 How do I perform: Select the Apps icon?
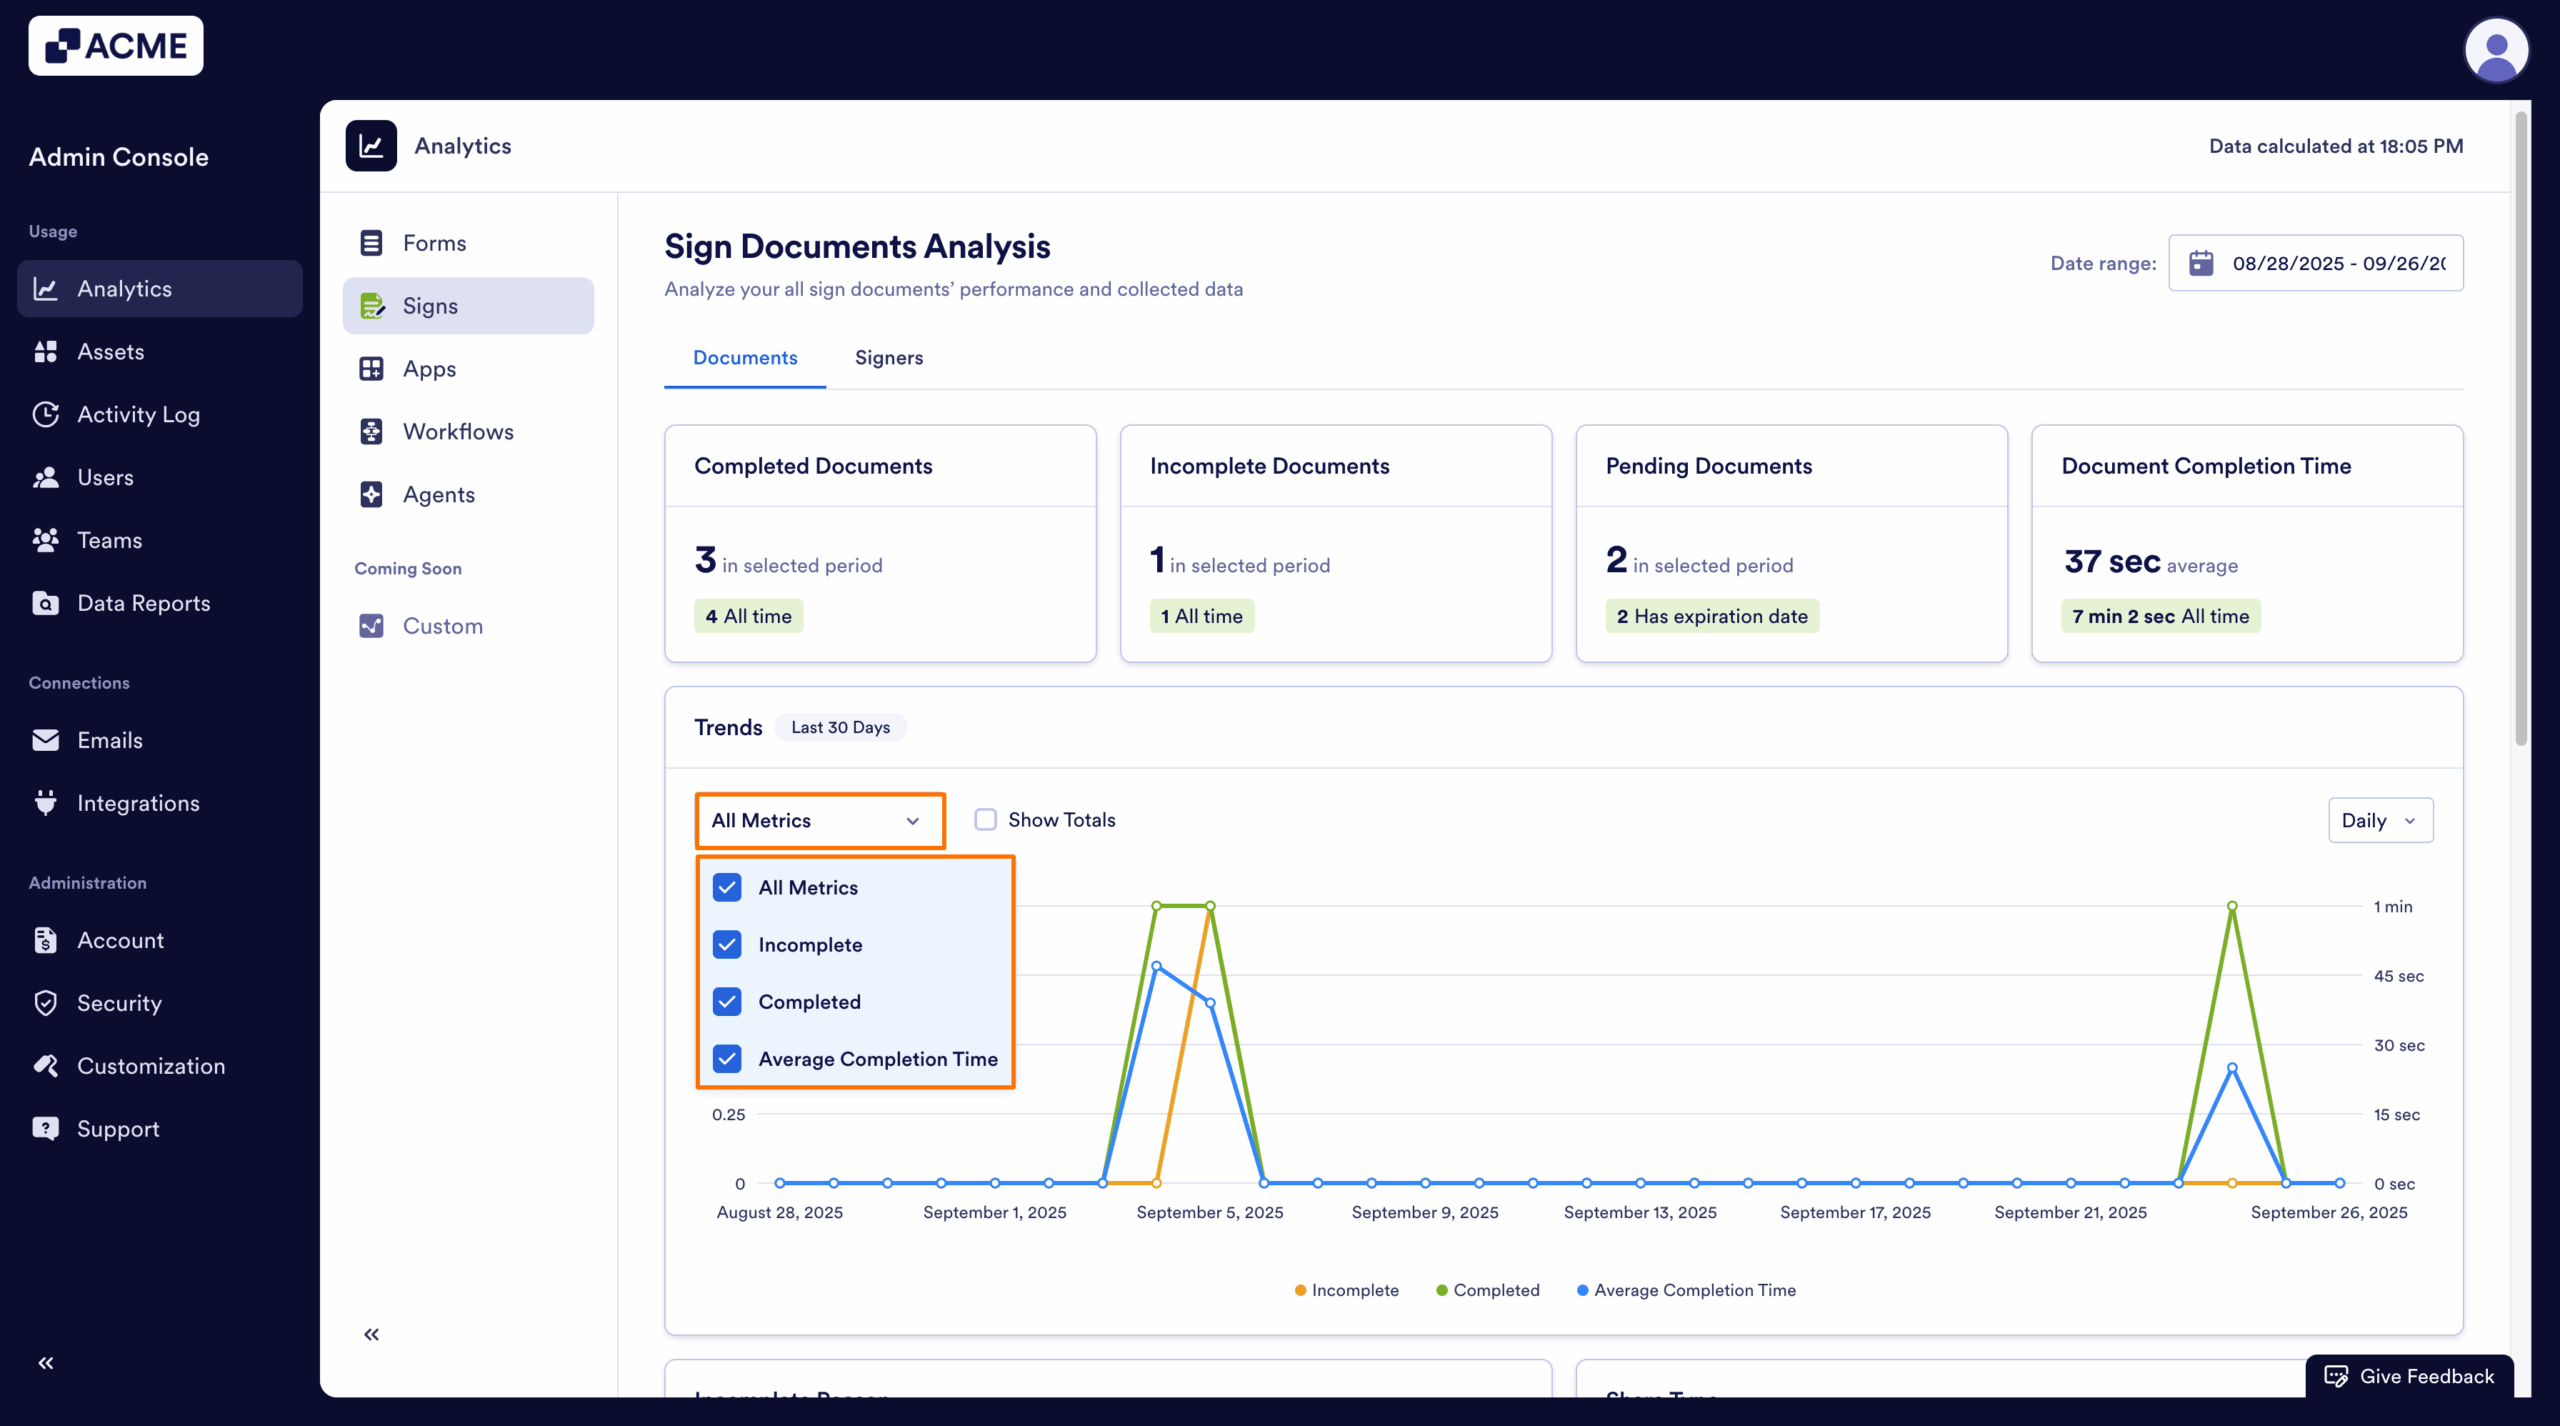click(x=371, y=368)
